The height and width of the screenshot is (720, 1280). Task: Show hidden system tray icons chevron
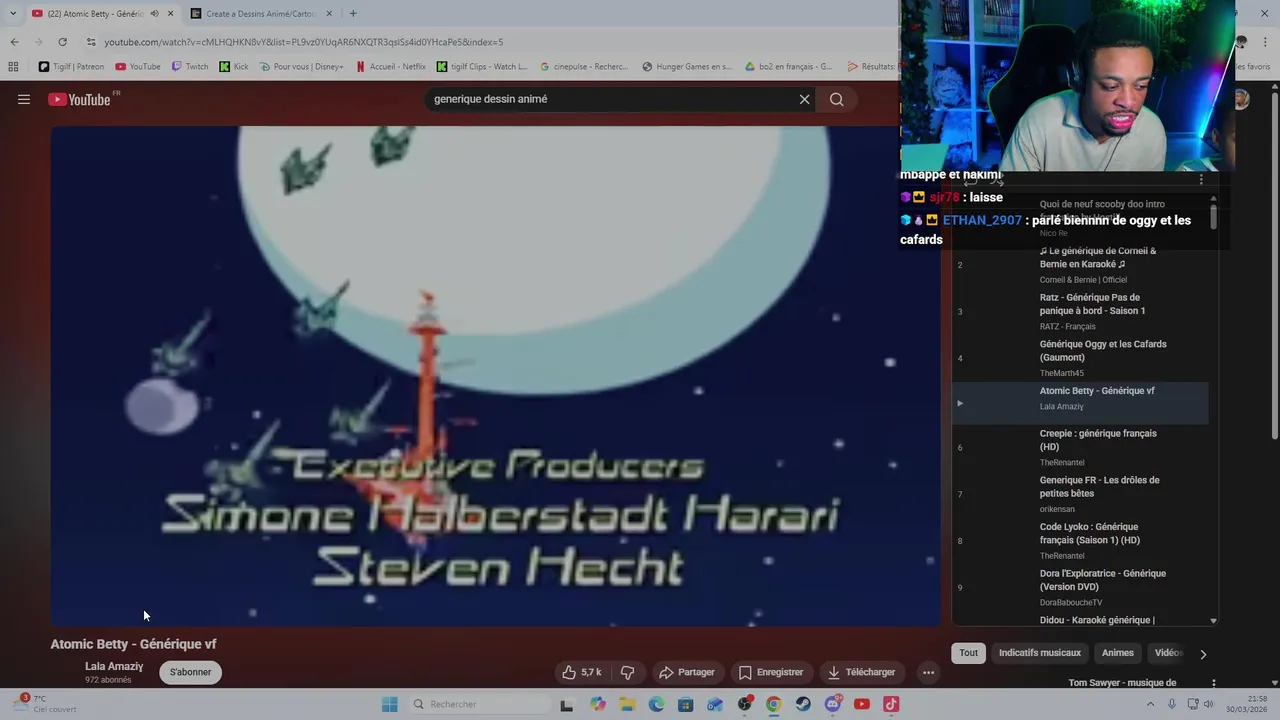(1150, 704)
